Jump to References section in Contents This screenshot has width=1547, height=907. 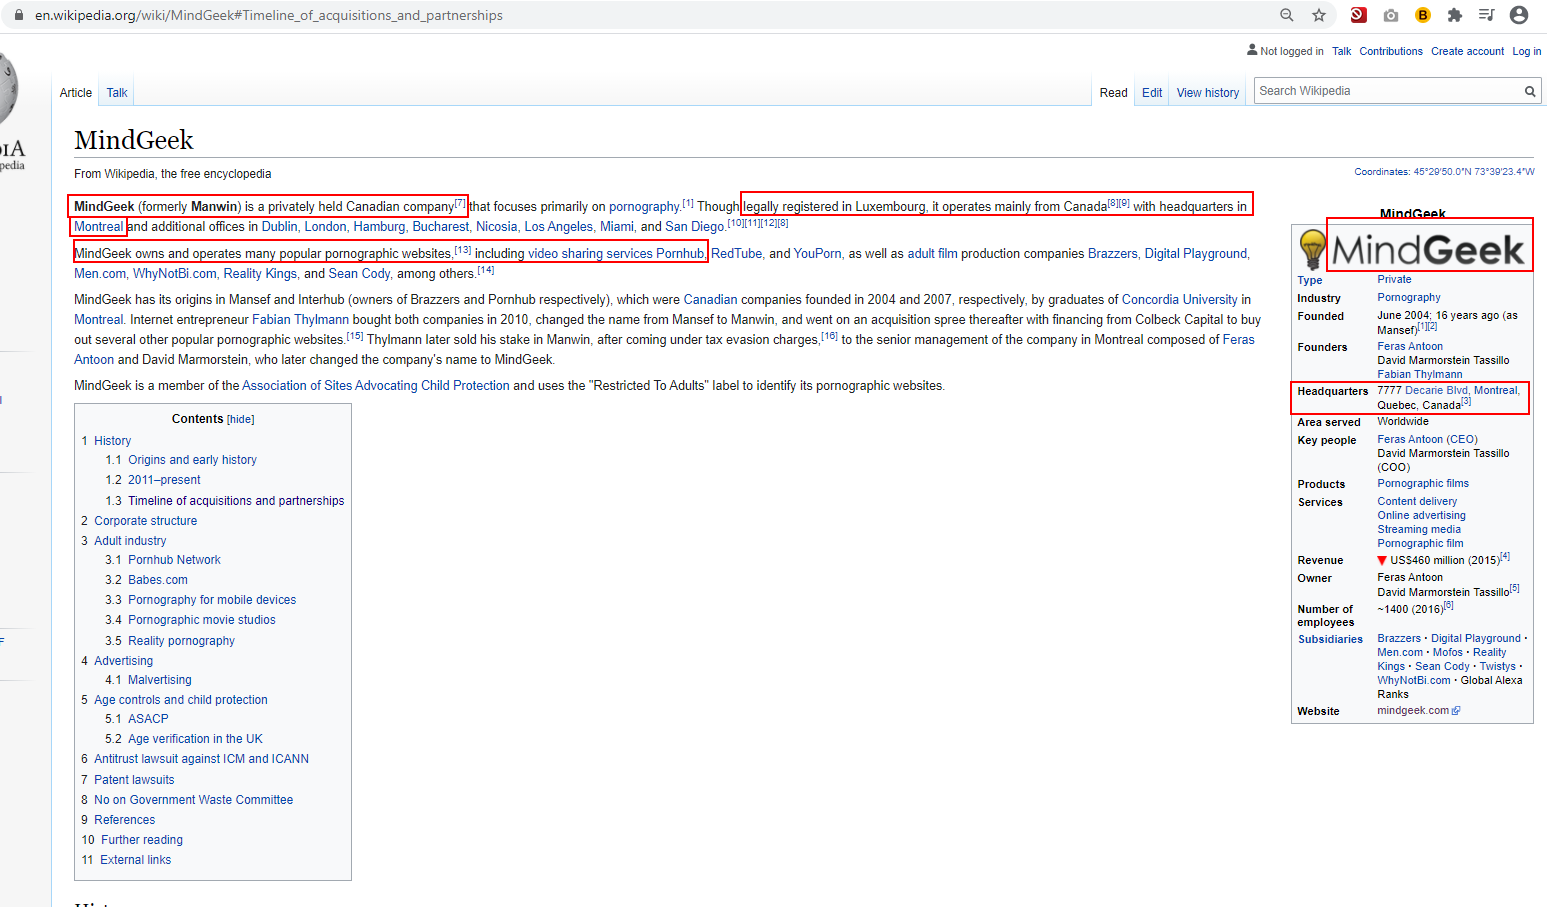(124, 820)
